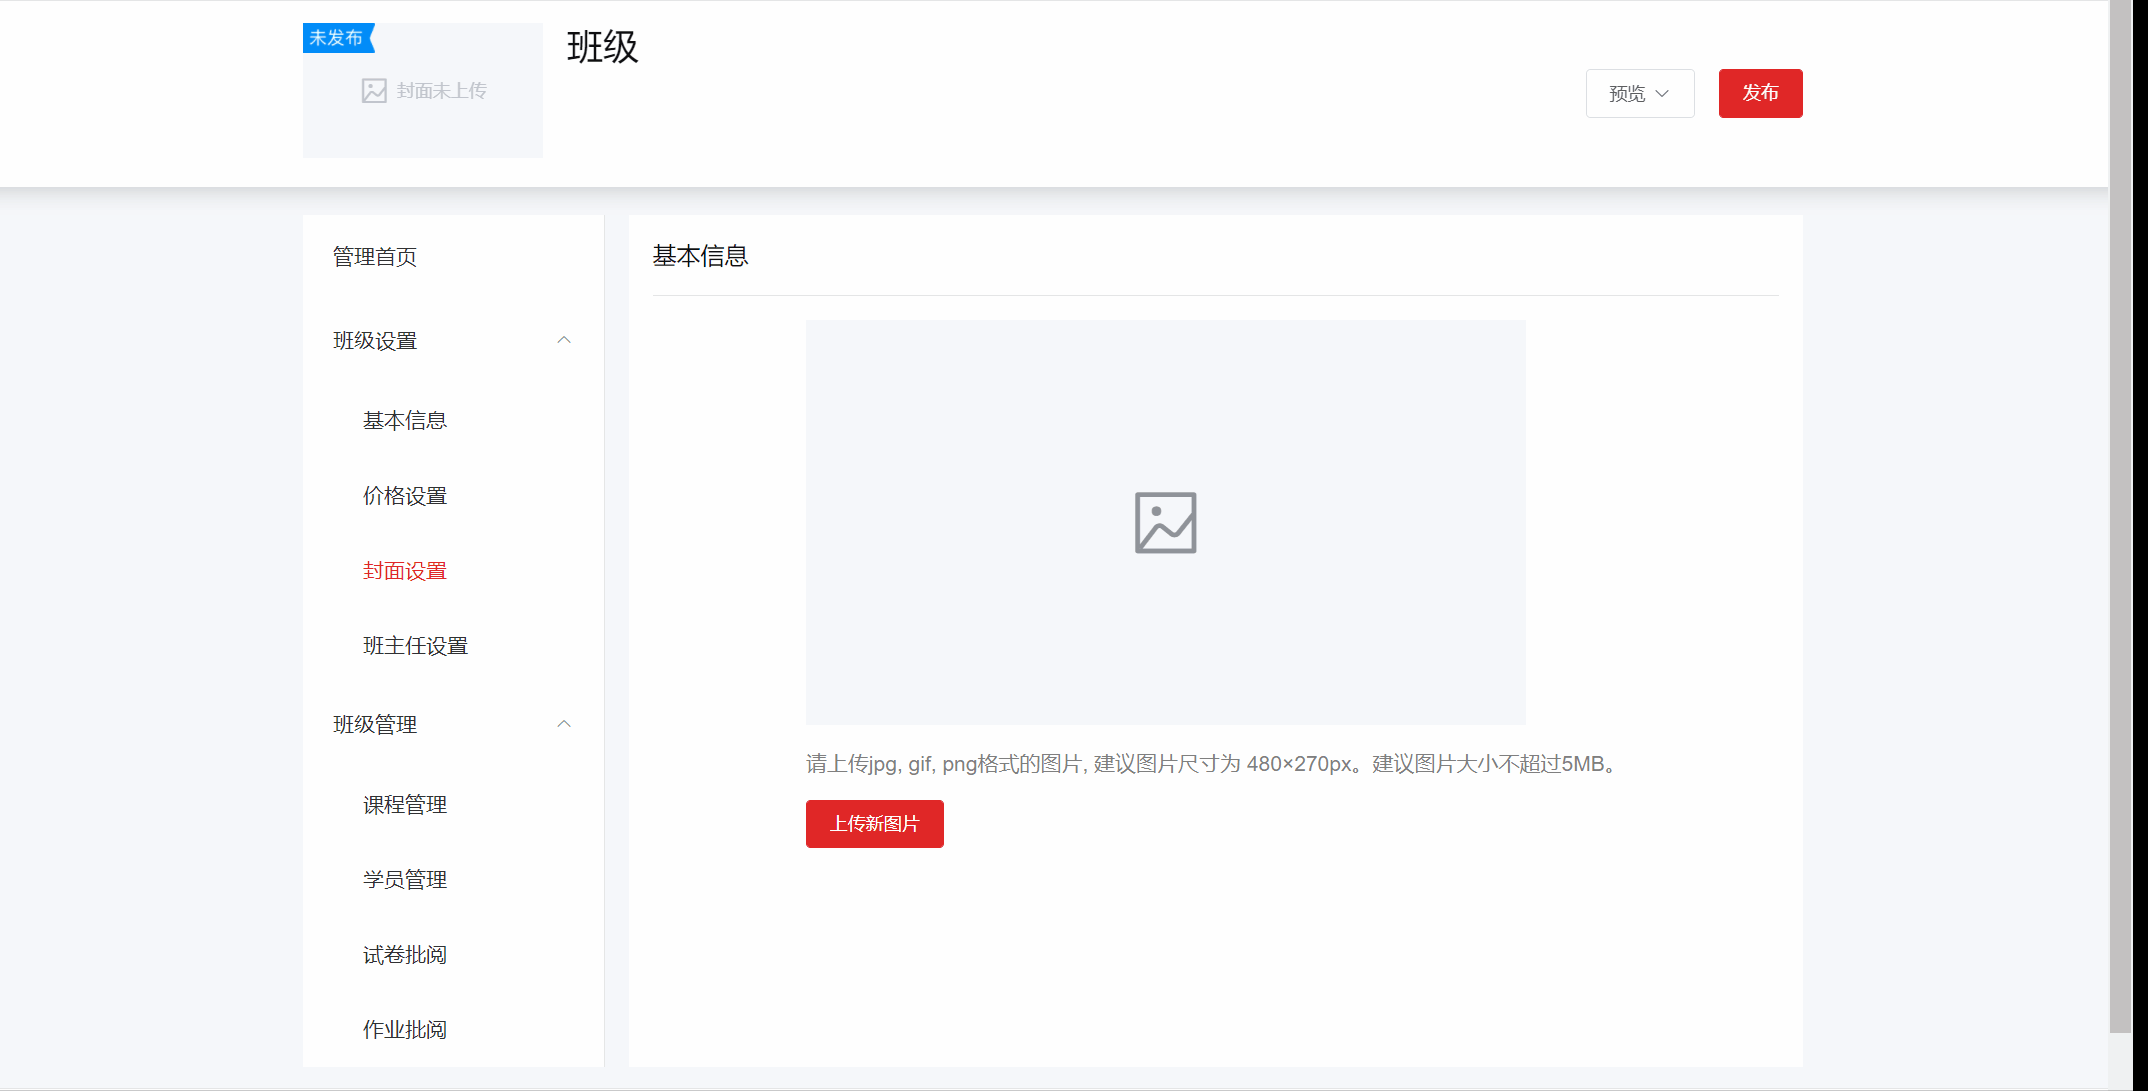This screenshot has height=1091, width=2148.
Task: Click the page vertical scrollbar
Action: [2120, 500]
